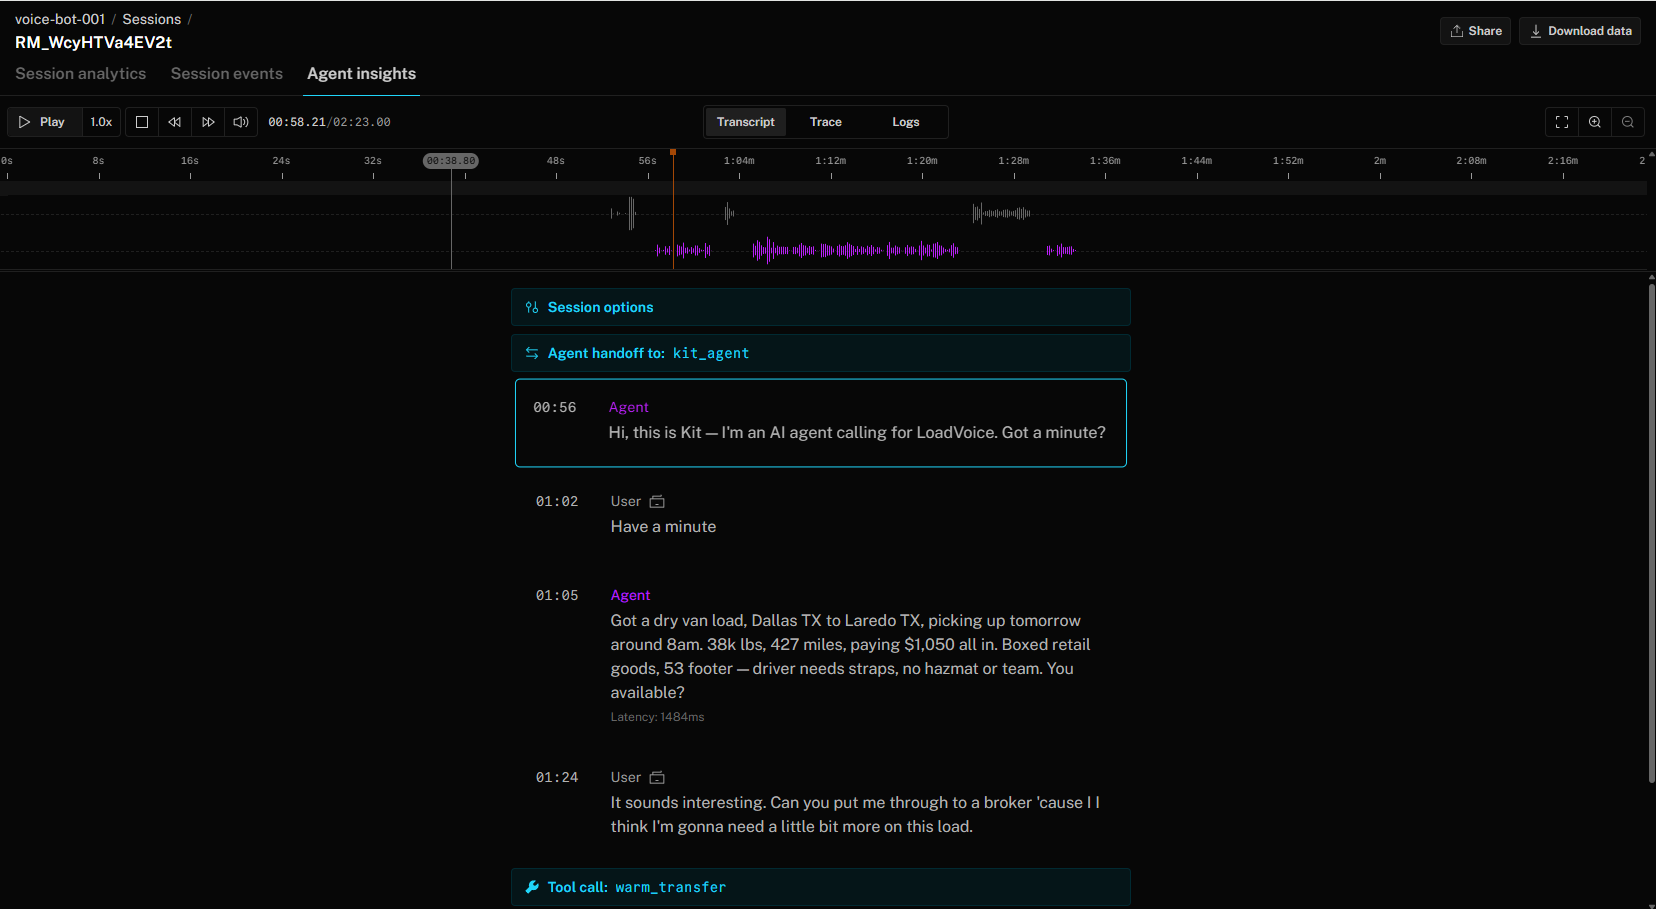Viewport: 1656px width, 909px height.
Task: Expand the Session options row
Action: click(x=821, y=307)
